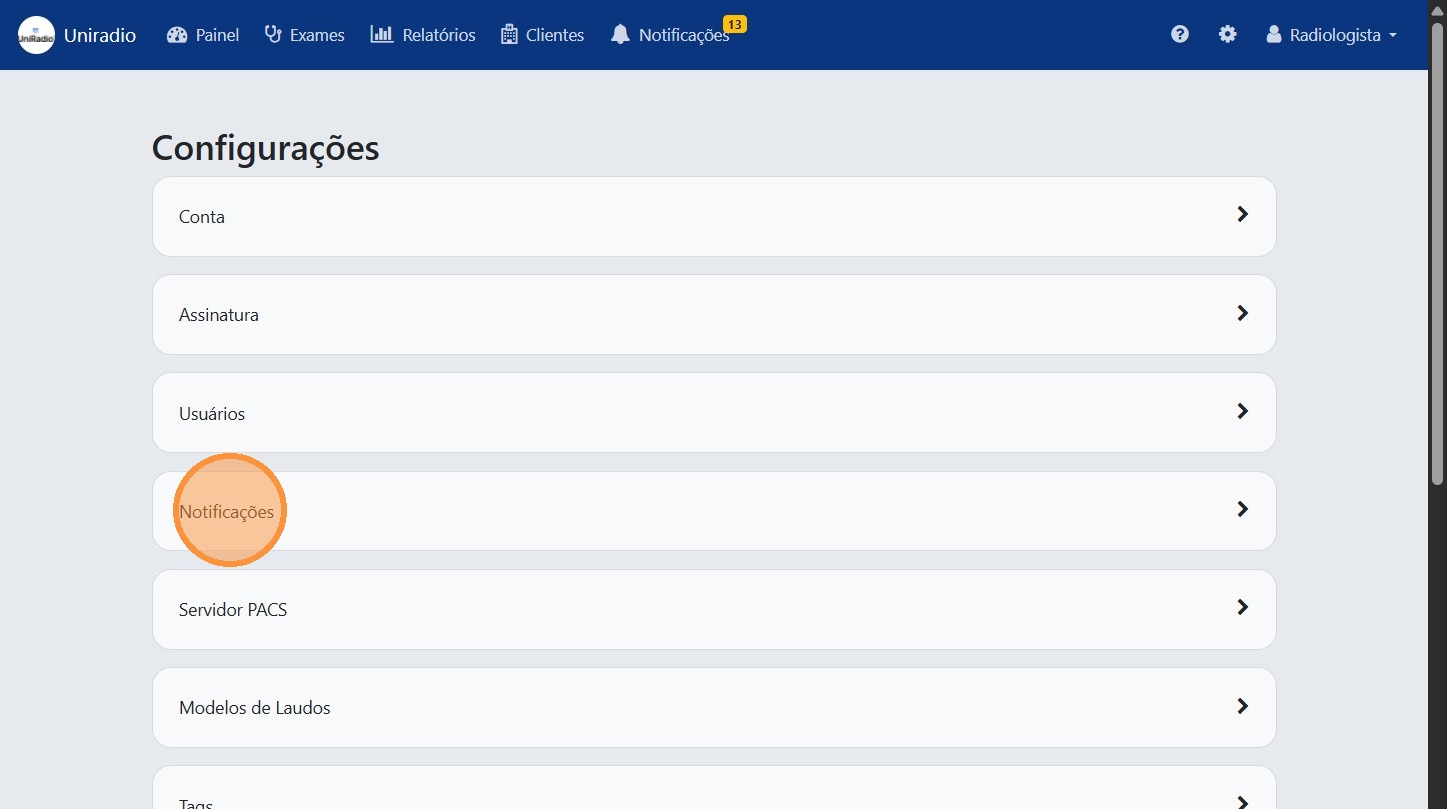Click the Uniradio logo icon

(36, 35)
